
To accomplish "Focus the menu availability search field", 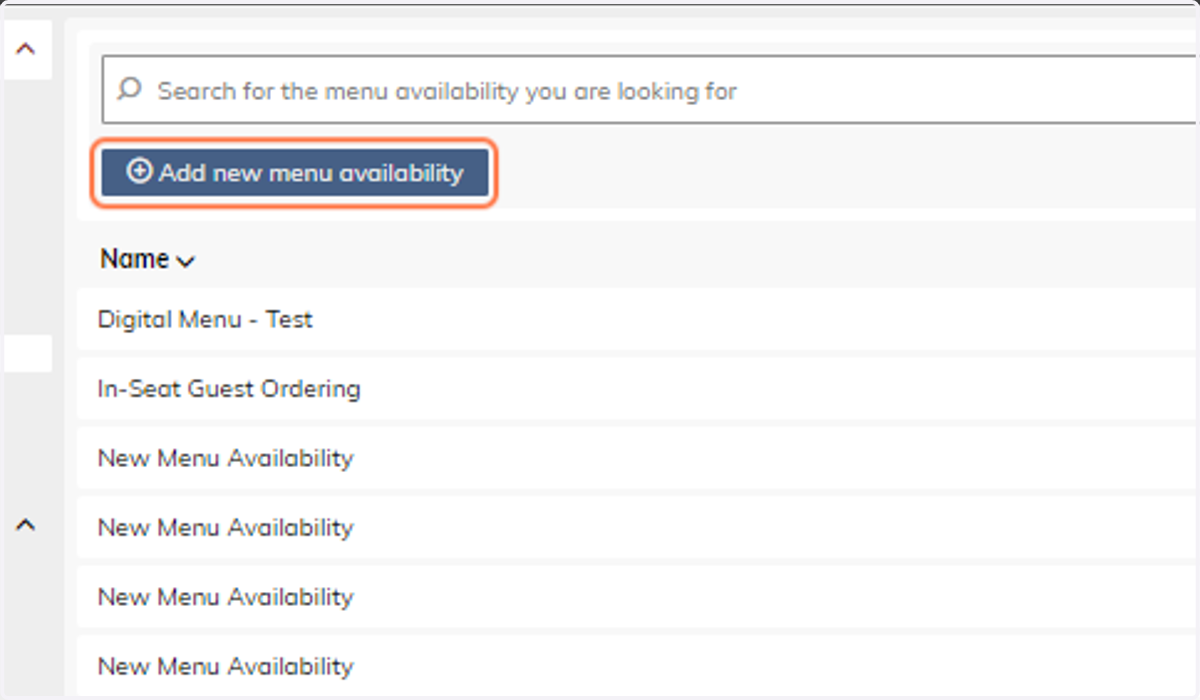I will coord(651,91).
